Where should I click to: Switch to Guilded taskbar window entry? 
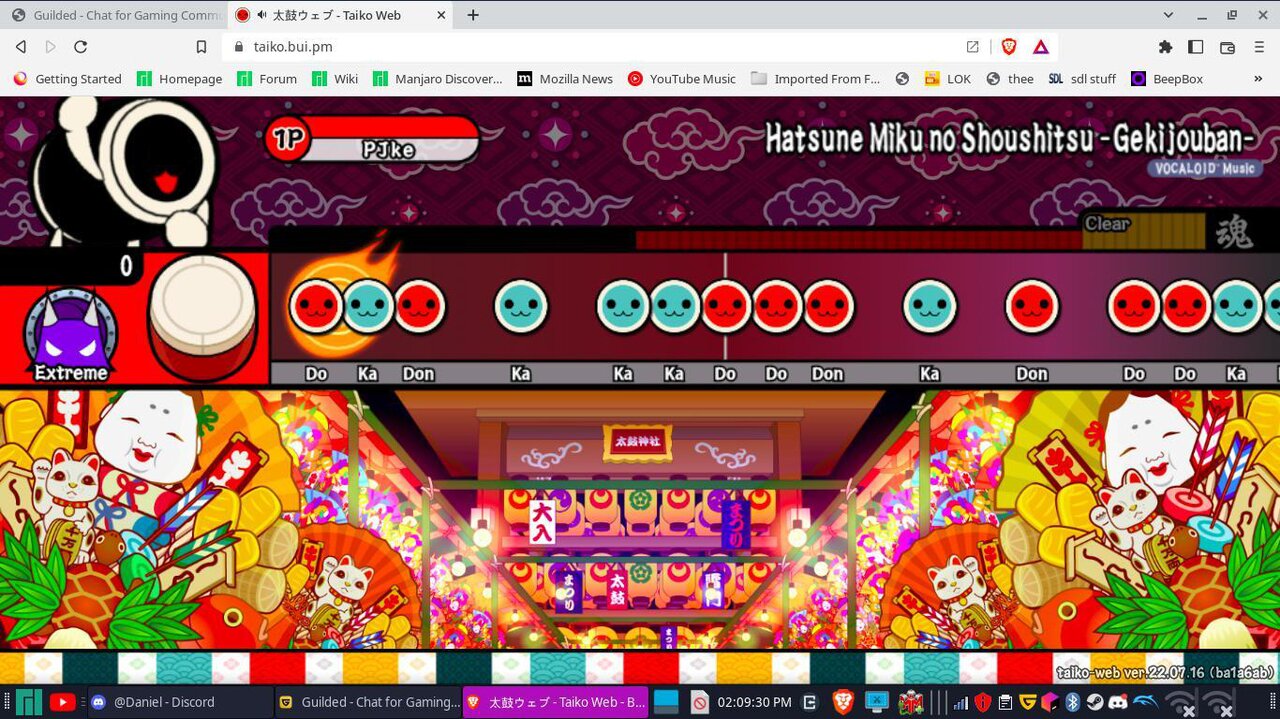(x=367, y=702)
